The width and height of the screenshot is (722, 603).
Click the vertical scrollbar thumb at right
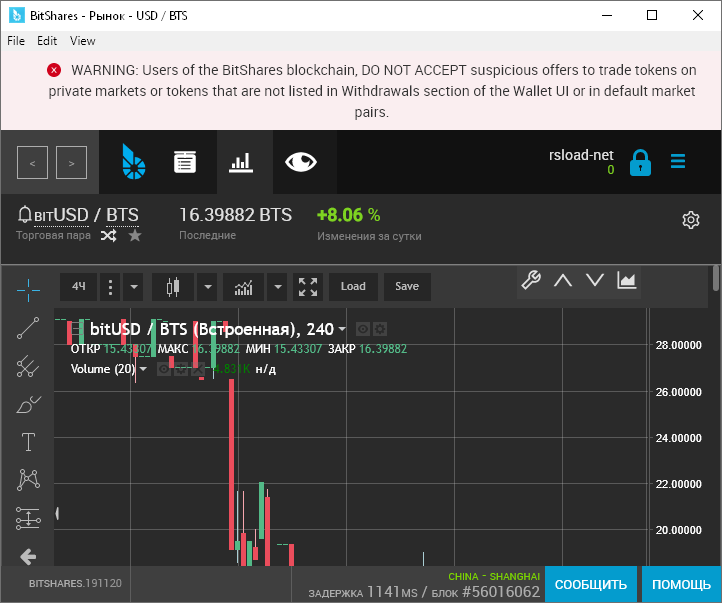(x=716, y=278)
